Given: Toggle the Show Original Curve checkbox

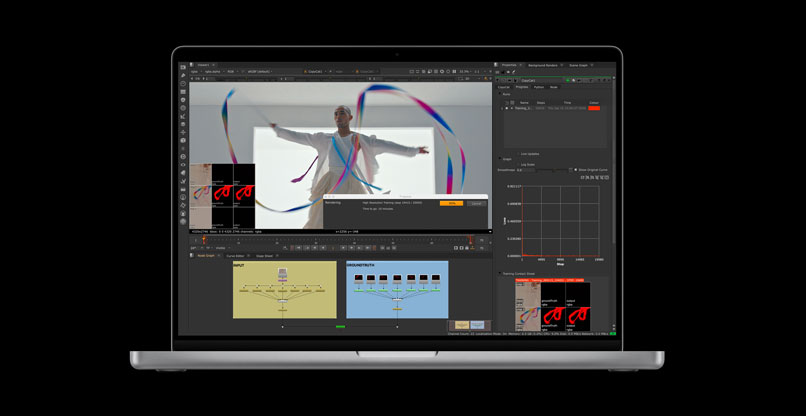Looking at the screenshot, I should coord(575,169).
